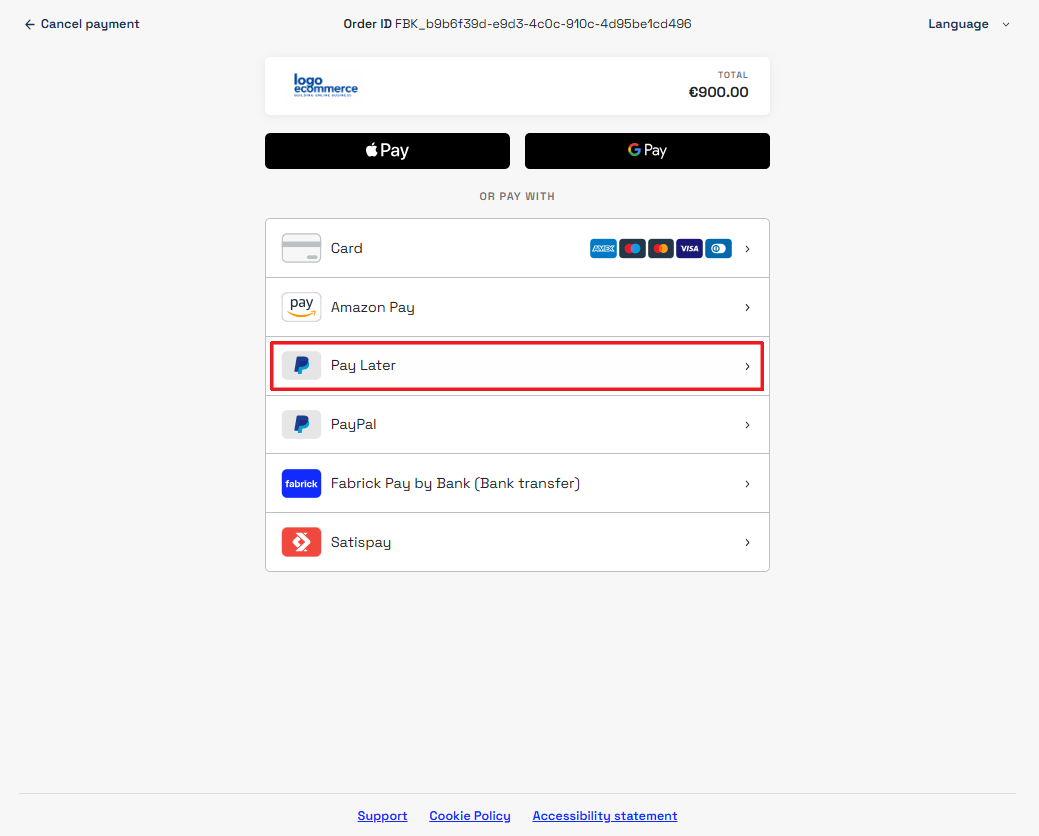The height and width of the screenshot is (836, 1039).
Task: Click the back arrow beside Cancel payment
Action: click(29, 25)
